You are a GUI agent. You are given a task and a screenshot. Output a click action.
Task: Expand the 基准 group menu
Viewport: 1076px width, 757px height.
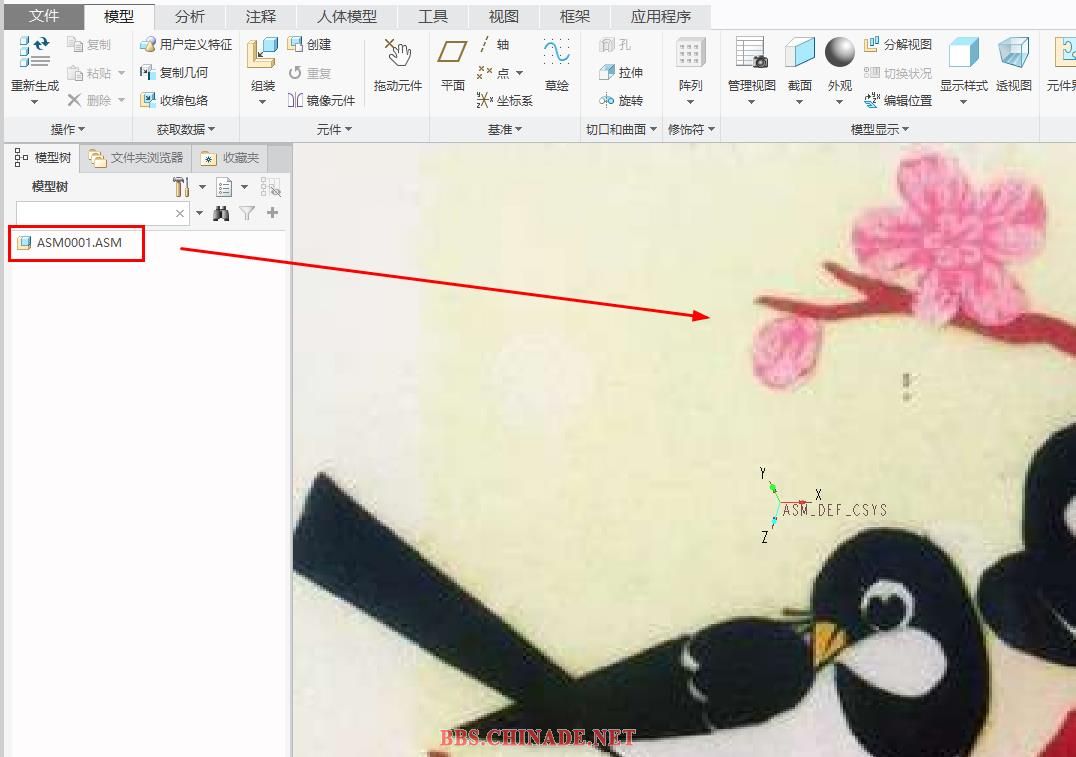(505, 129)
